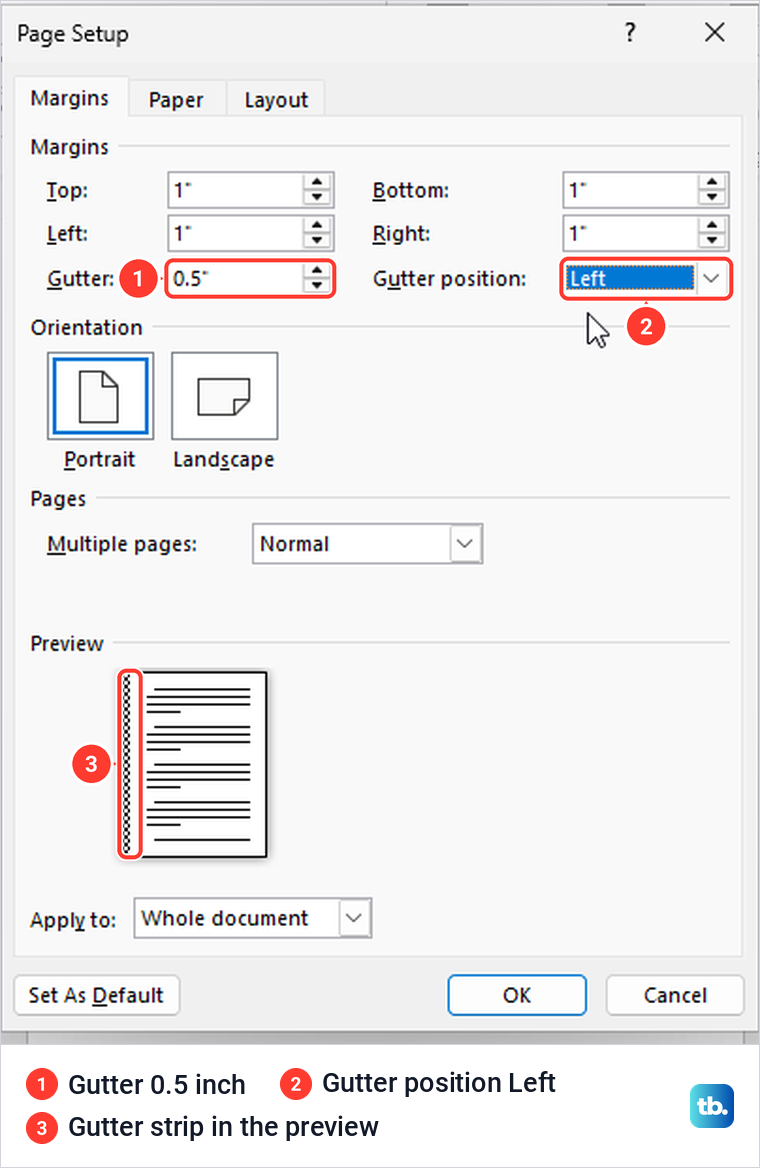This screenshot has height=1168, width=760.
Task: Click the help question mark icon
Action: click(630, 32)
